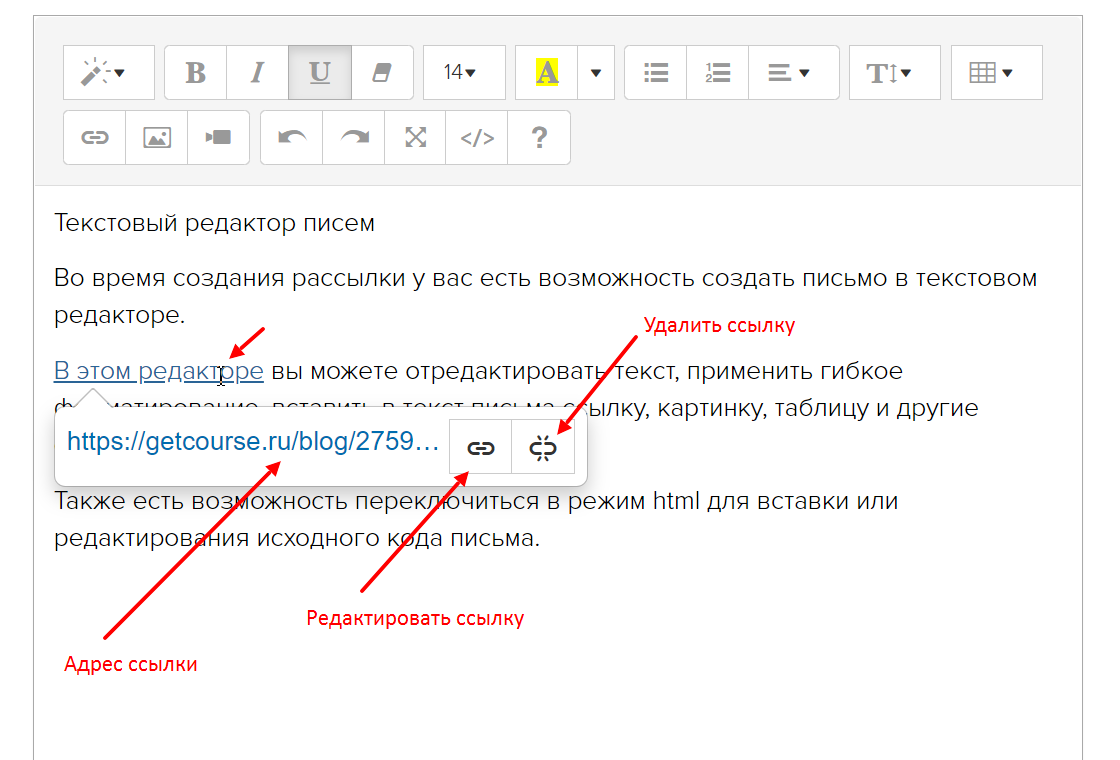Switch to HTML code view
Viewport: 1120px width, 760px height.
477,137
